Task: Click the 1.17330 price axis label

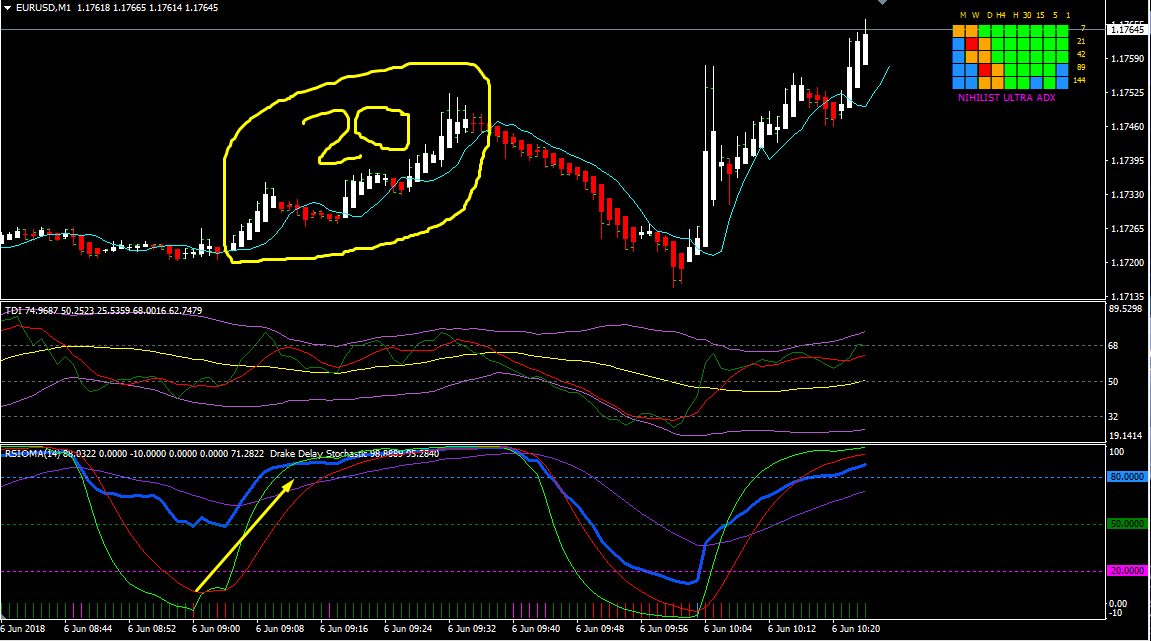Action: click(x=1128, y=195)
